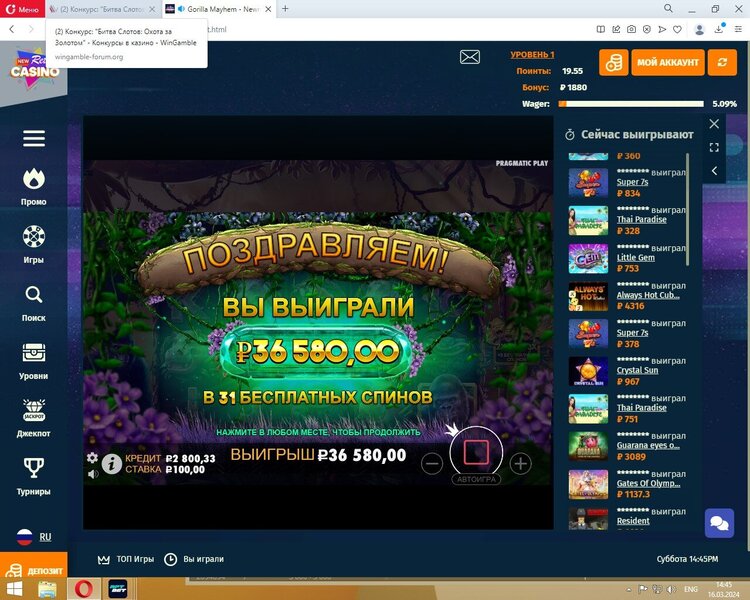Click the New Retro Casino logo
This screenshot has height=600, width=750.
(x=35, y=69)
